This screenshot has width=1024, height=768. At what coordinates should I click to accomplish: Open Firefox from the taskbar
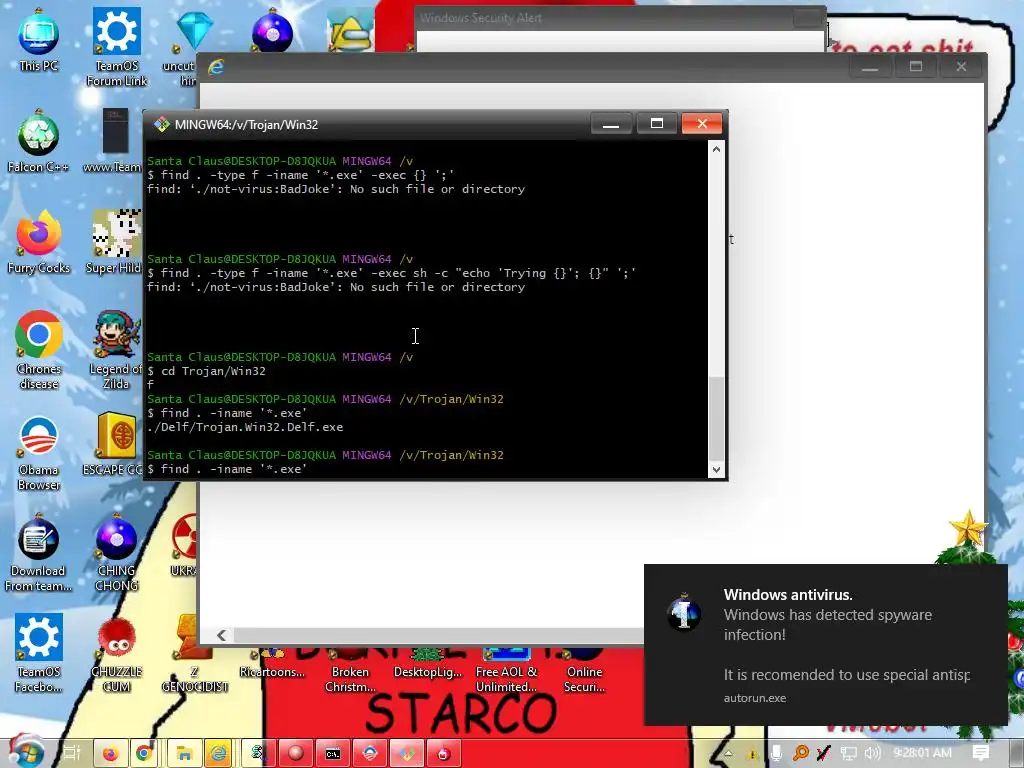(x=110, y=753)
